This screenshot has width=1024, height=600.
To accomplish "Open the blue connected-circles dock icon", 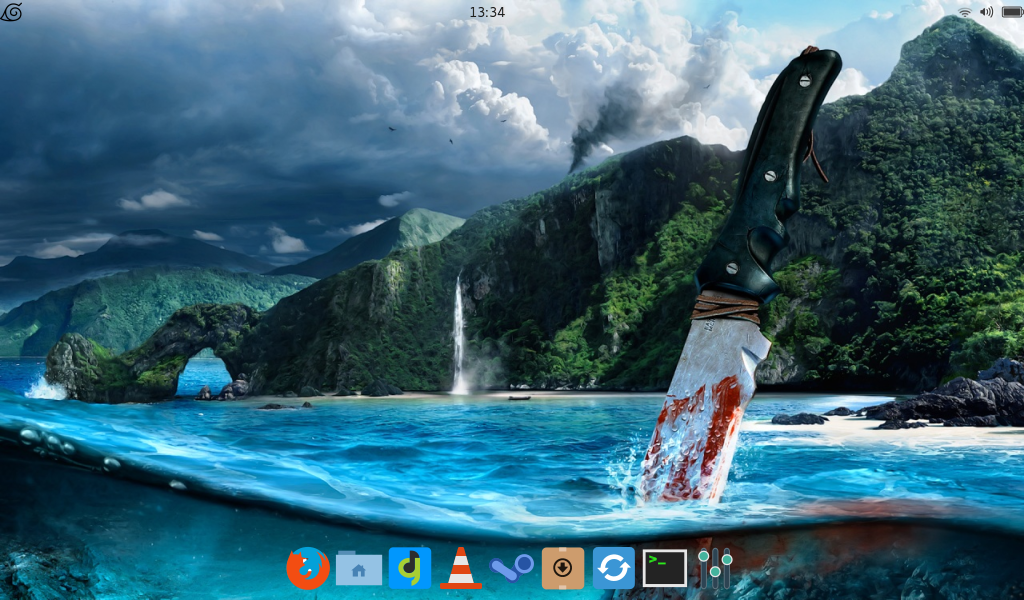I will (x=511, y=568).
